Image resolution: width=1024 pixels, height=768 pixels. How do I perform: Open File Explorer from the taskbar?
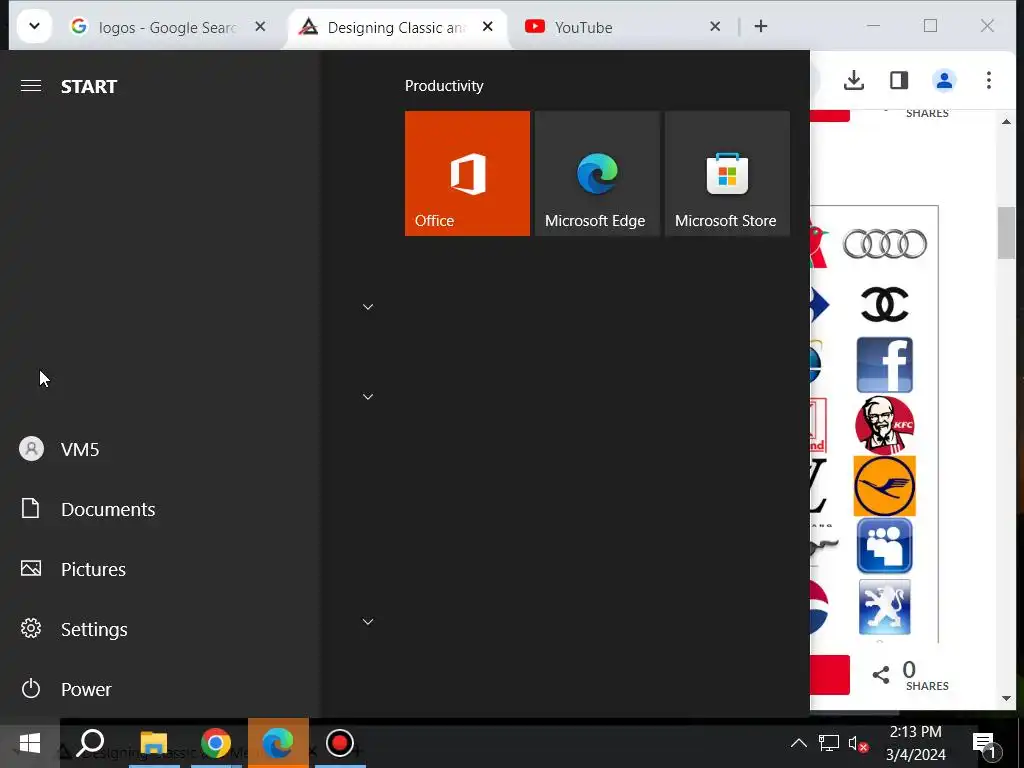click(154, 743)
